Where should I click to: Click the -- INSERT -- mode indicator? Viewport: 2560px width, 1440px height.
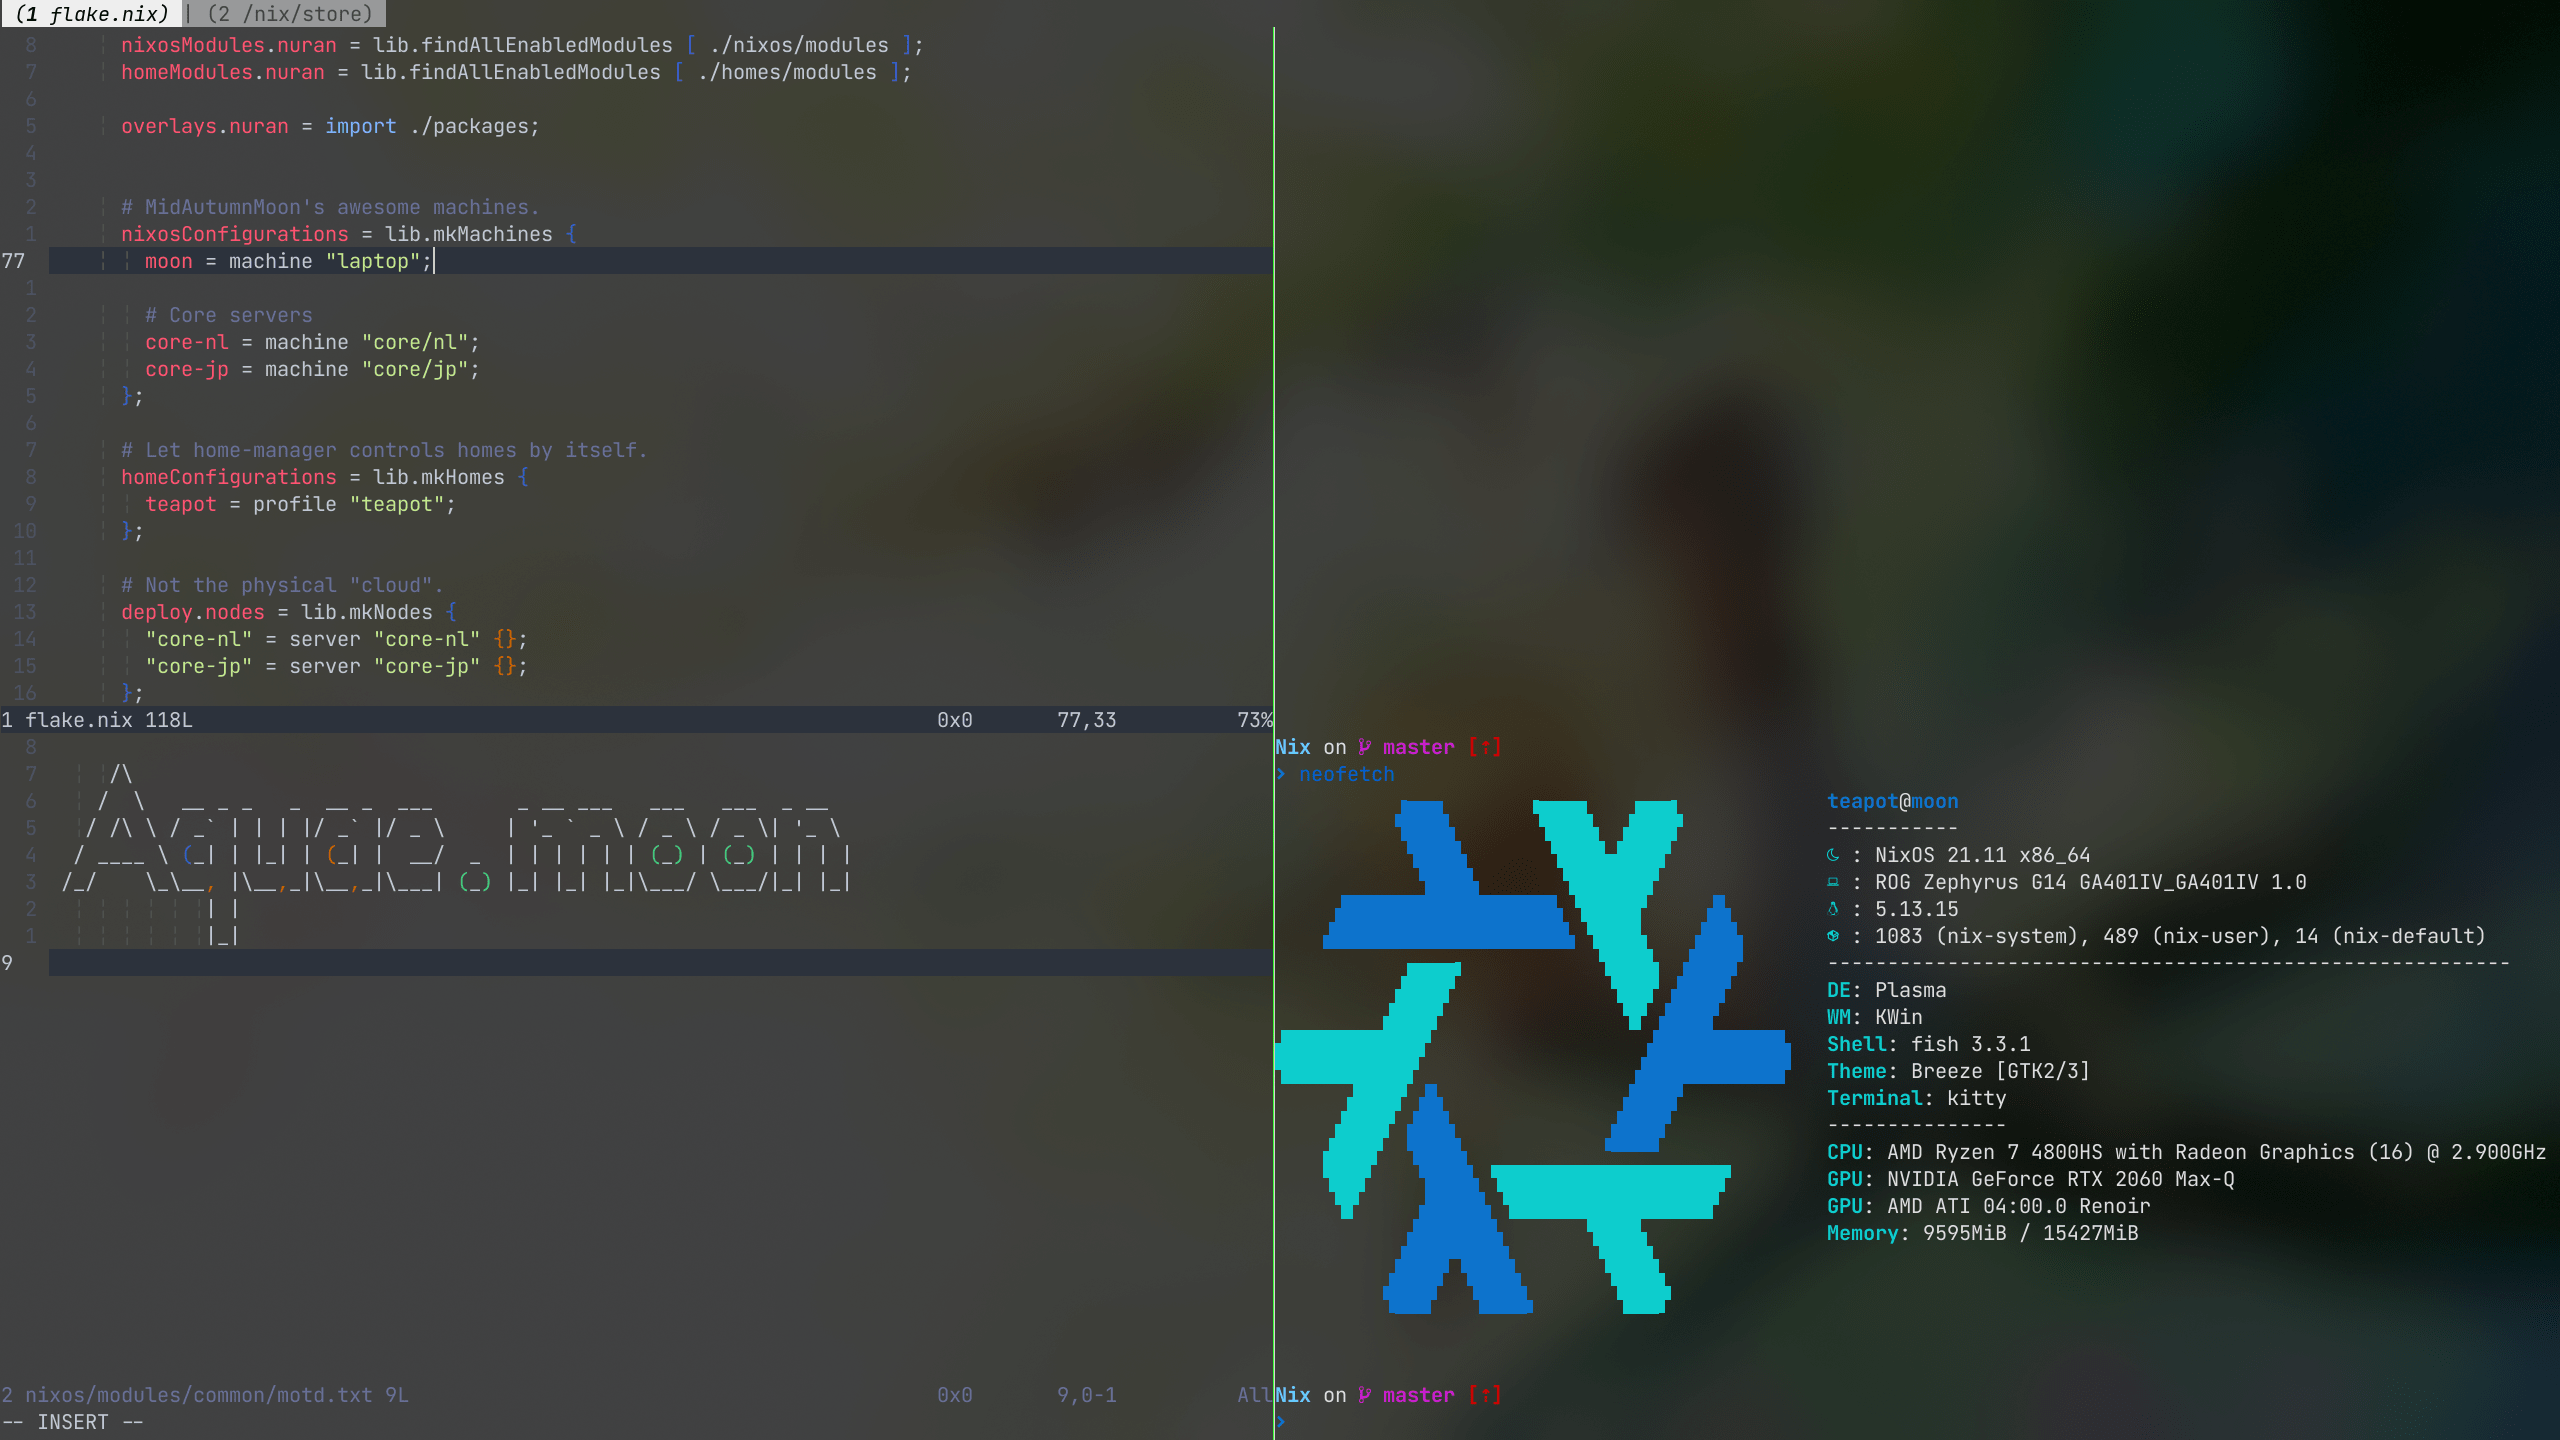(x=73, y=1422)
